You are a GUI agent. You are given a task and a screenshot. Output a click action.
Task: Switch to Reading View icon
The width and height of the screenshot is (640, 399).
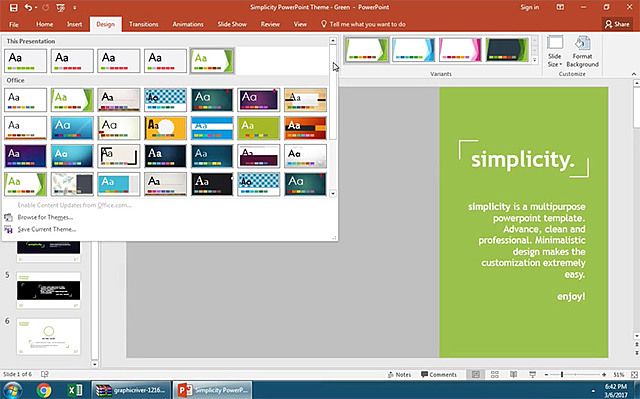point(513,375)
